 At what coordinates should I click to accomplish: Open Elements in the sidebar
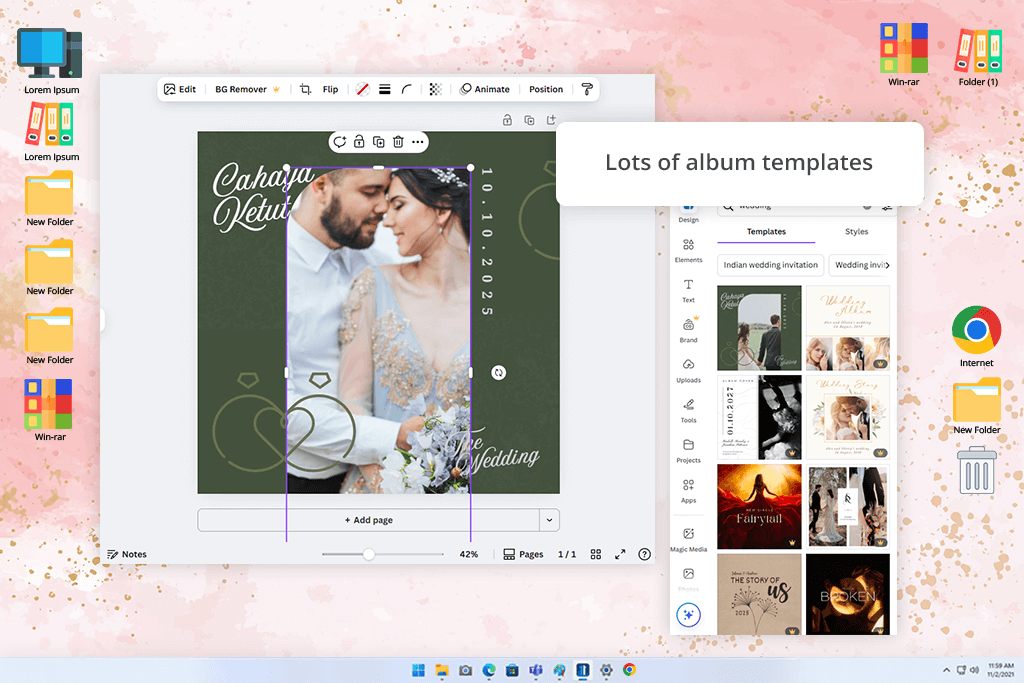(x=688, y=251)
